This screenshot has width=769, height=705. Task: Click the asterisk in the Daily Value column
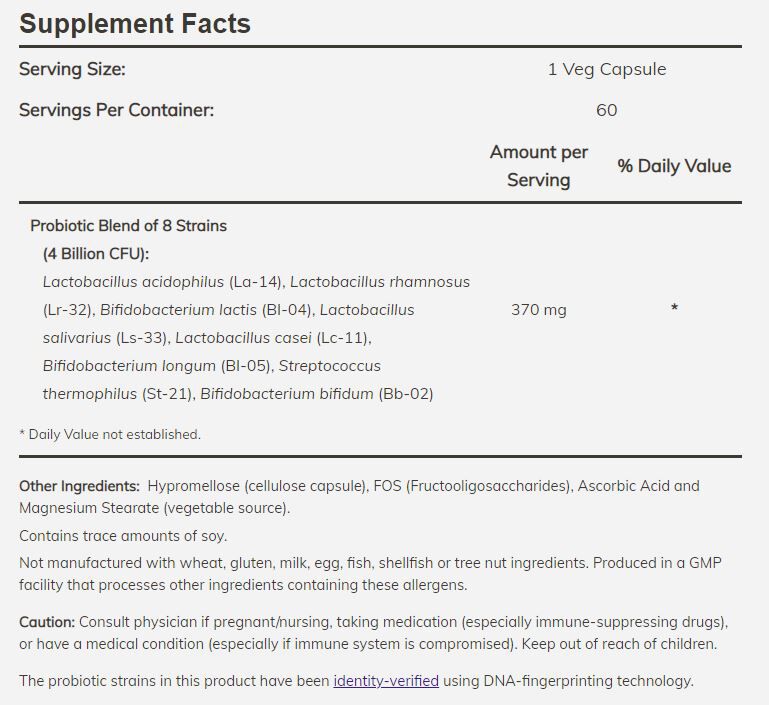pos(674,309)
